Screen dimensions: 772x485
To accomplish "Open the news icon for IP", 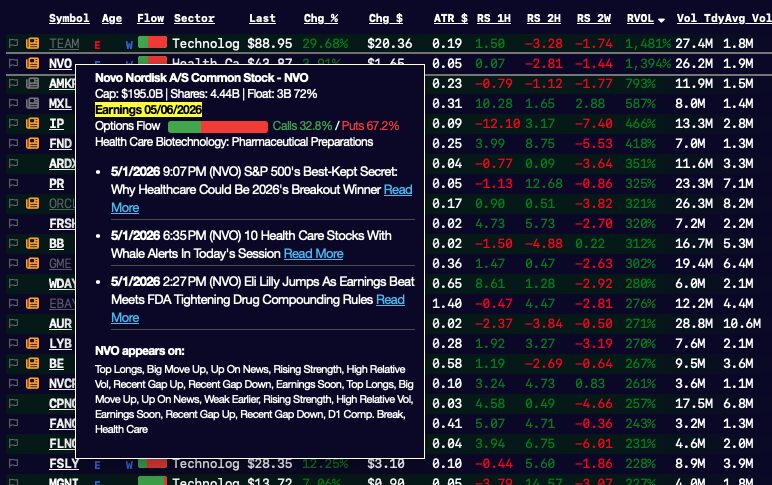I will point(32,123).
